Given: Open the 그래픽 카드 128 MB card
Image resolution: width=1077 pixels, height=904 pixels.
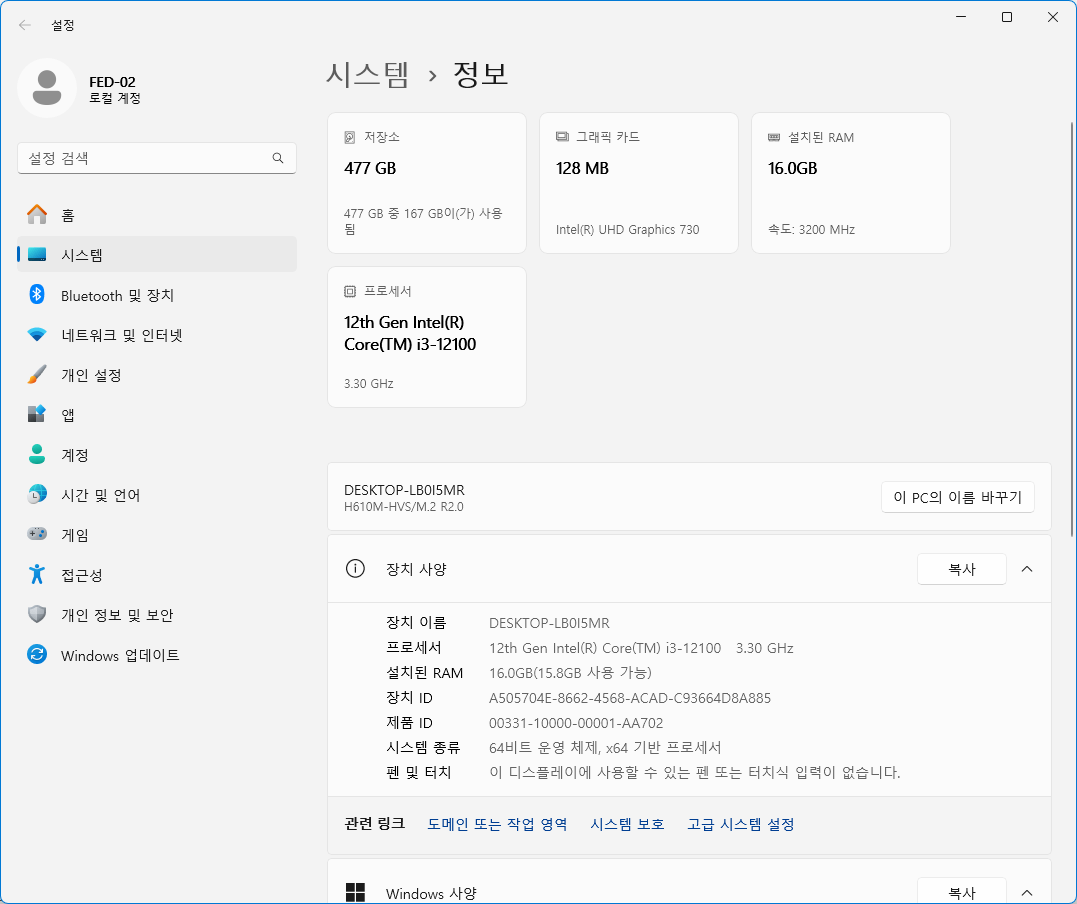Looking at the screenshot, I should point(639,183).
